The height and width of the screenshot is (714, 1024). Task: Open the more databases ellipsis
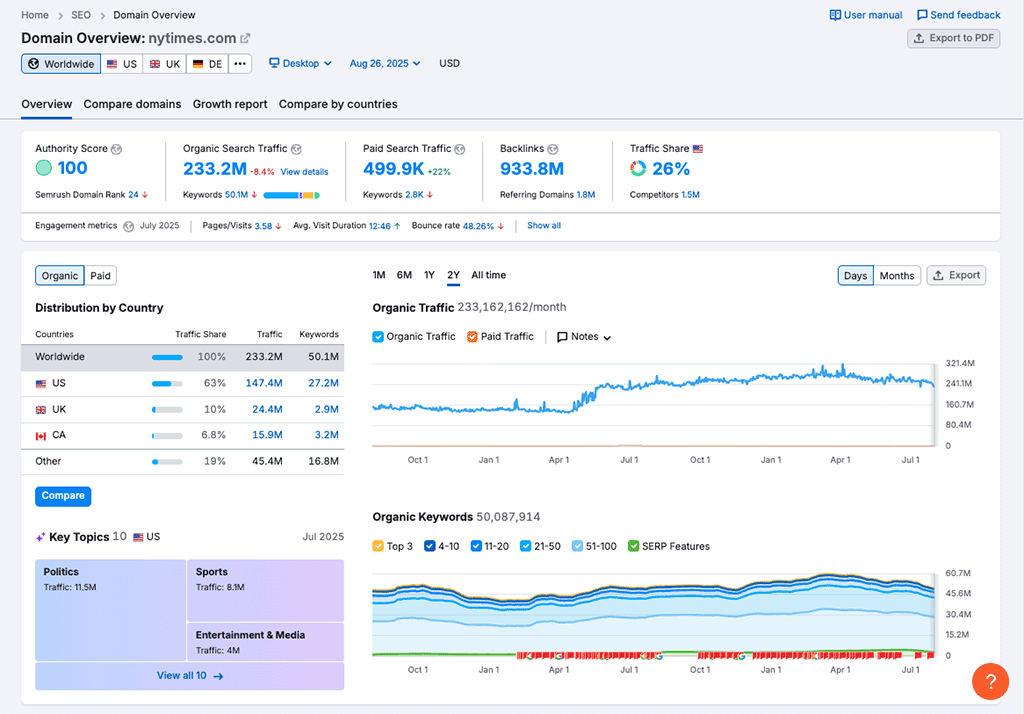point(240,64)
